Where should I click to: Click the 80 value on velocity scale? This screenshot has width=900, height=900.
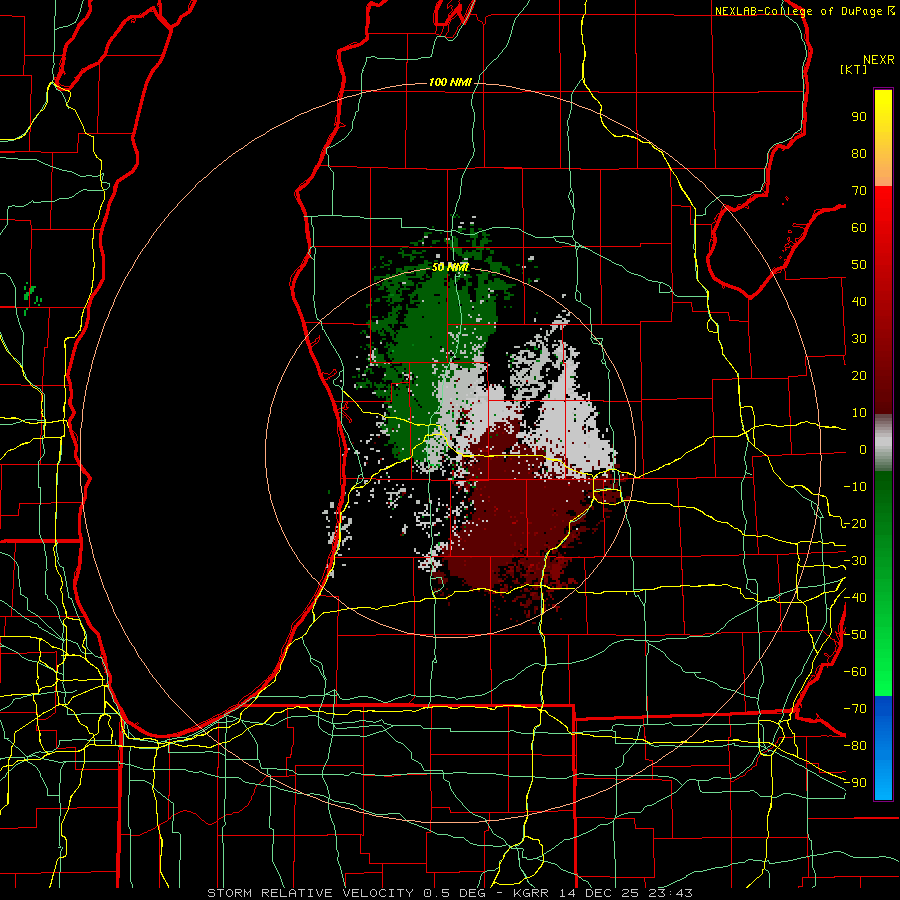859,154
